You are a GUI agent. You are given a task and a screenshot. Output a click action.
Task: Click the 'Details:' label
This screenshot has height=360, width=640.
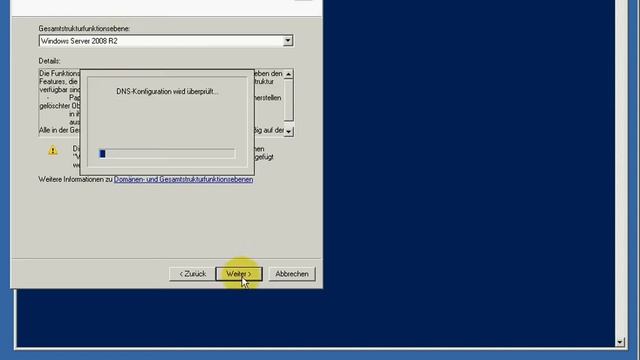(49, 61)
